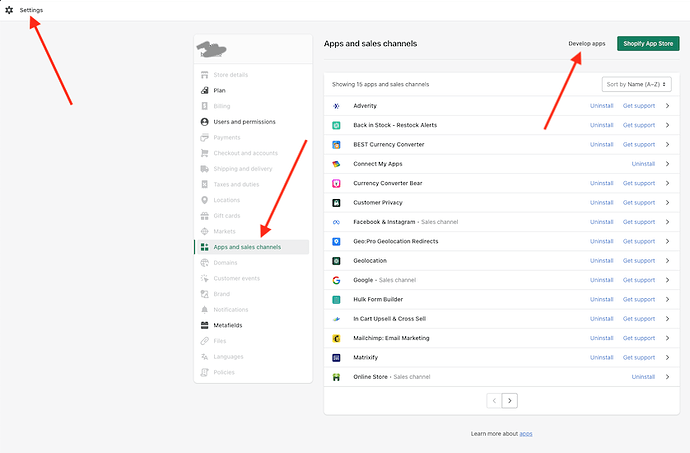Screen dimensions: 690x453
Task: Click the Settings gear icon
Action: [9, 10]
